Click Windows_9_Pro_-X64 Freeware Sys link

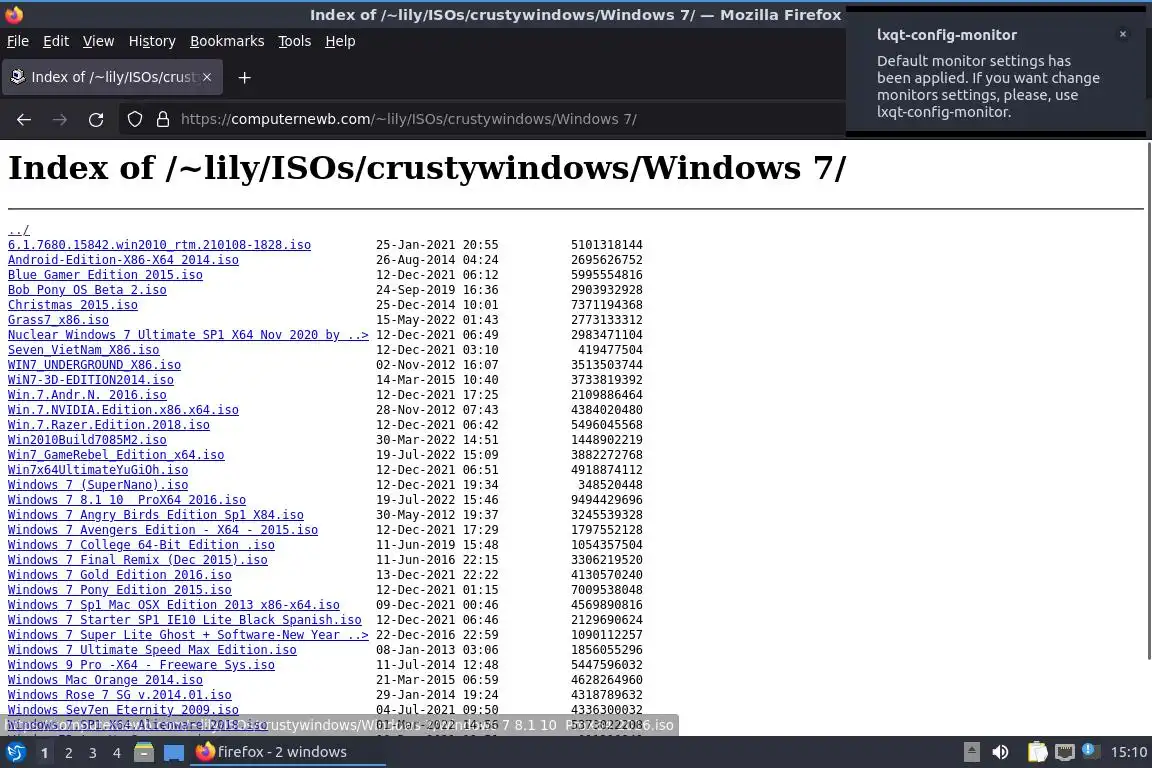click(141, 664)
